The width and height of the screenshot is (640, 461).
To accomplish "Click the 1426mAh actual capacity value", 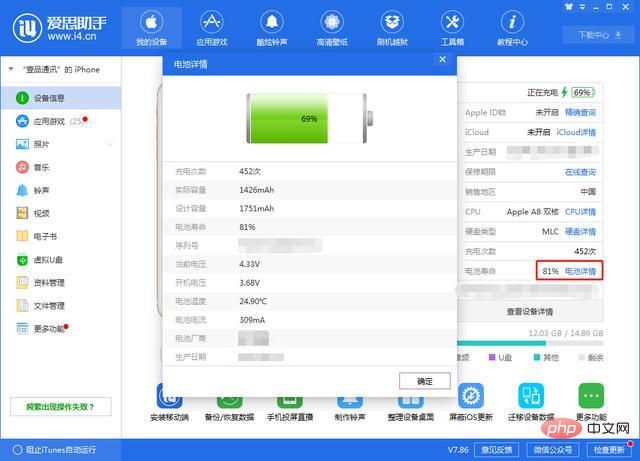I will click(256, 190).
